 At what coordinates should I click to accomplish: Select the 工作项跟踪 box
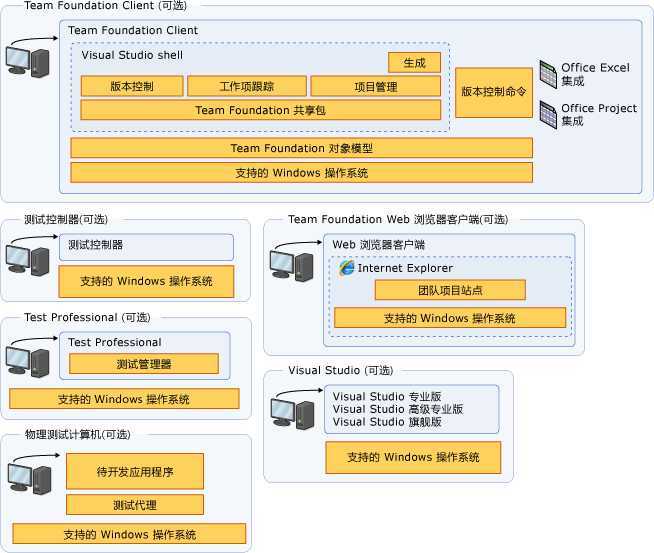coord(247,86)
